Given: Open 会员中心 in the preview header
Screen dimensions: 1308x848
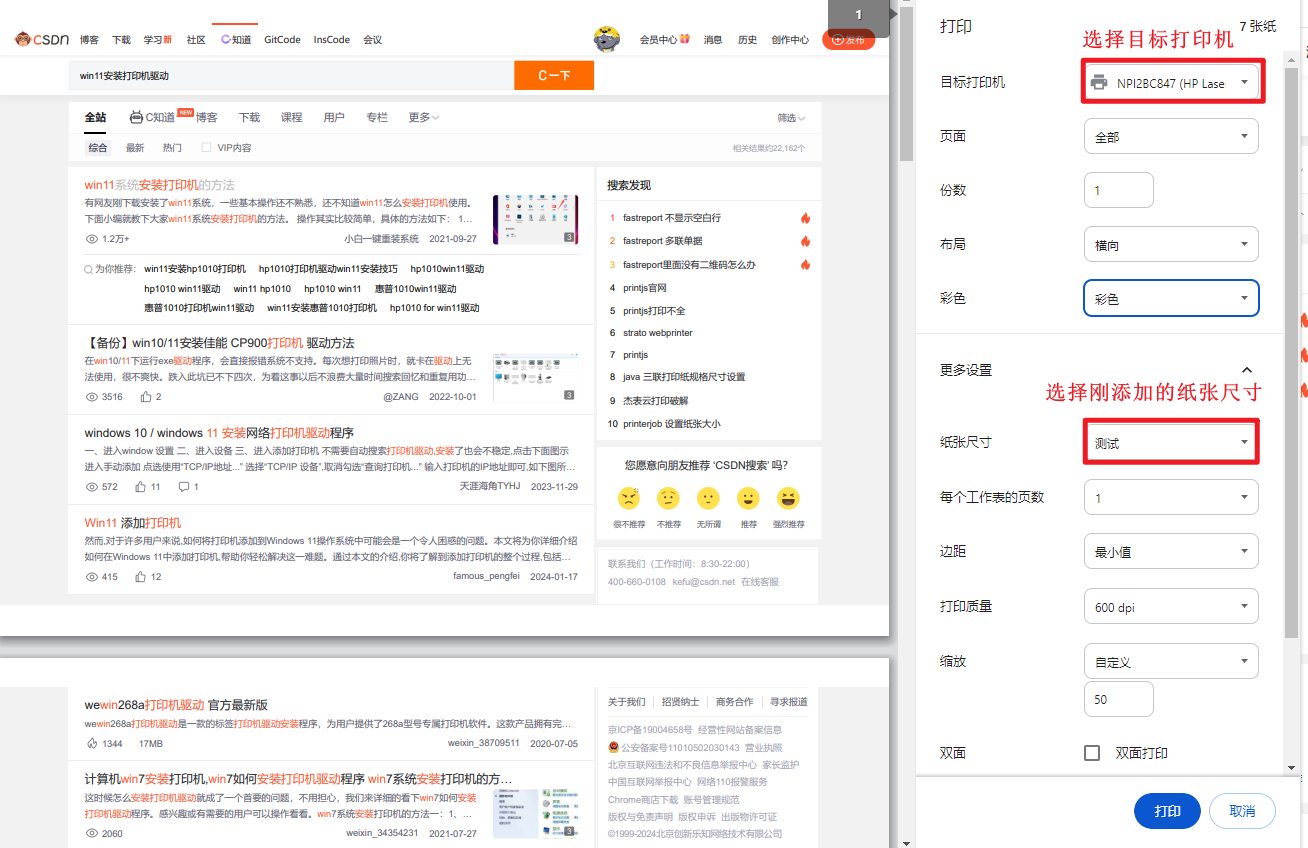Looking at the screenshot, I should [x=664, y=40].
